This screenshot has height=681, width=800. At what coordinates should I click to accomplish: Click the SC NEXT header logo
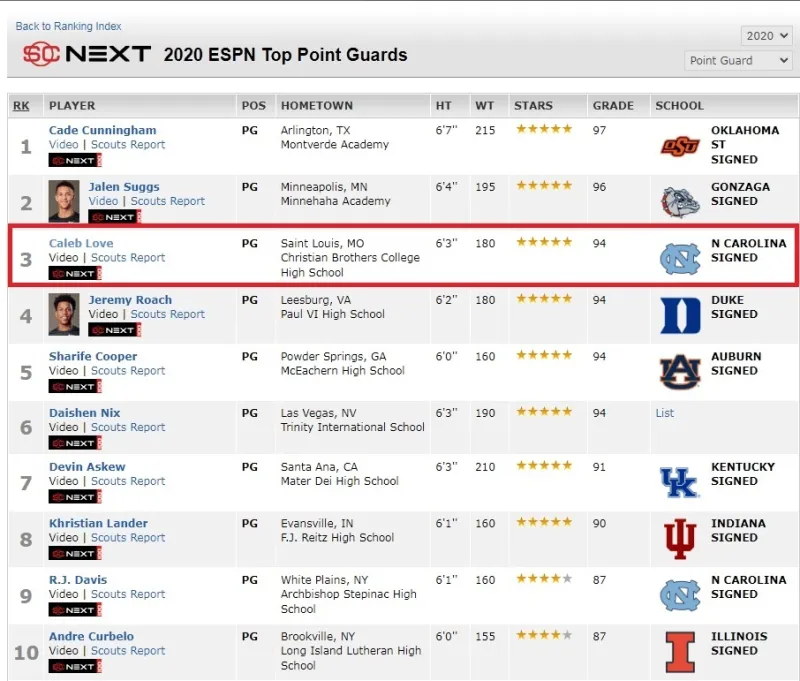(87, 54)
